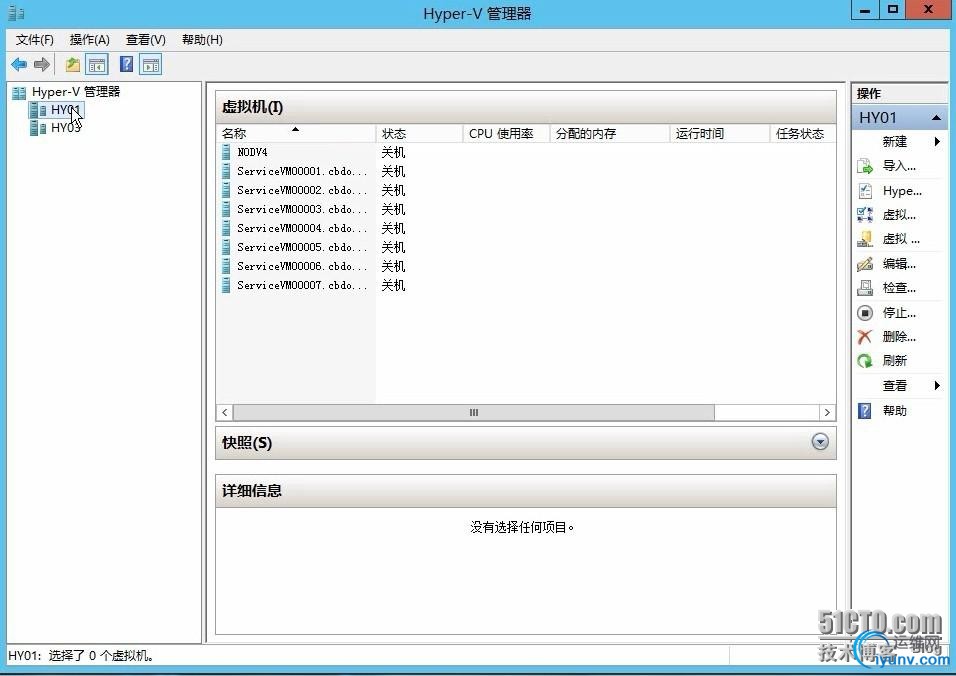Screen dimensions: 956x676
Task: Open the 查看(V) menu
Action: [x=146, y=40]
